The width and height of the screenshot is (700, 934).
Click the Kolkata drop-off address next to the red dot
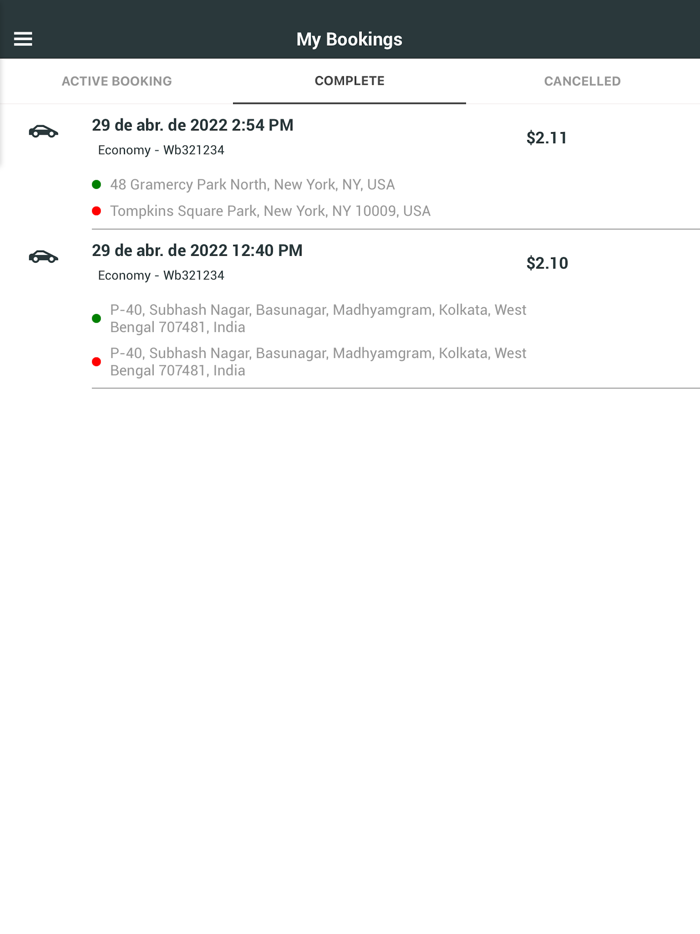(318, 361)
